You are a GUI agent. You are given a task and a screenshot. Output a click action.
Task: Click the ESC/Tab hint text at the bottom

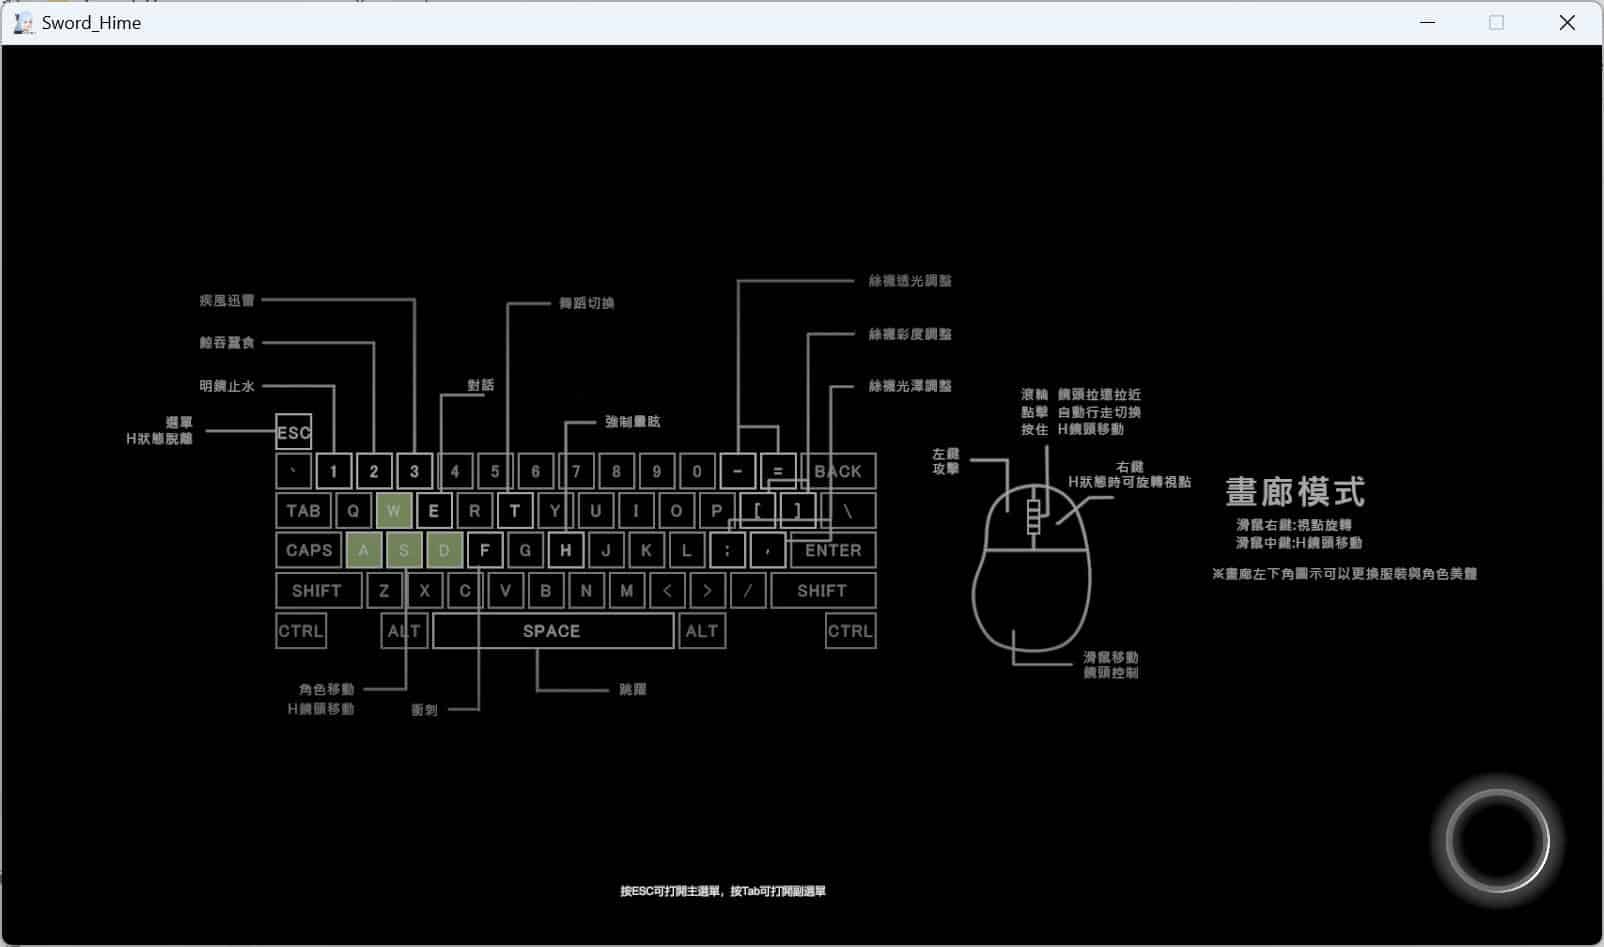coord(722,891)
